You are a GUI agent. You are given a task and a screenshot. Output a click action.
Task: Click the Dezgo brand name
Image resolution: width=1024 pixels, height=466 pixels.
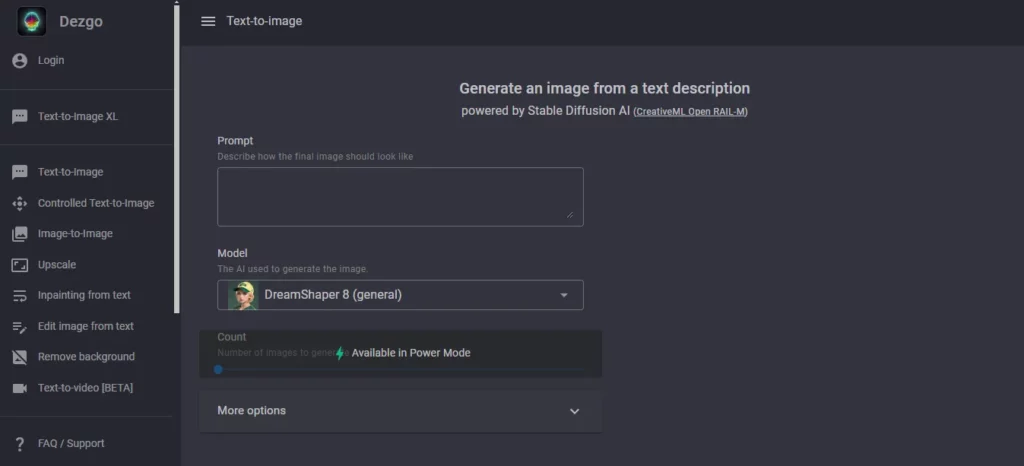click(81, 22)
